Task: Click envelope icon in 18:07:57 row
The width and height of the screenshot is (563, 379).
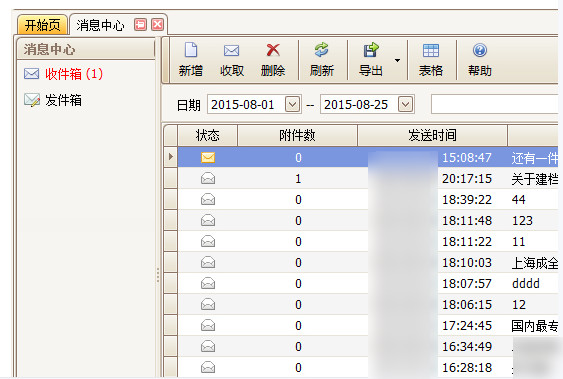Action: 208,284
